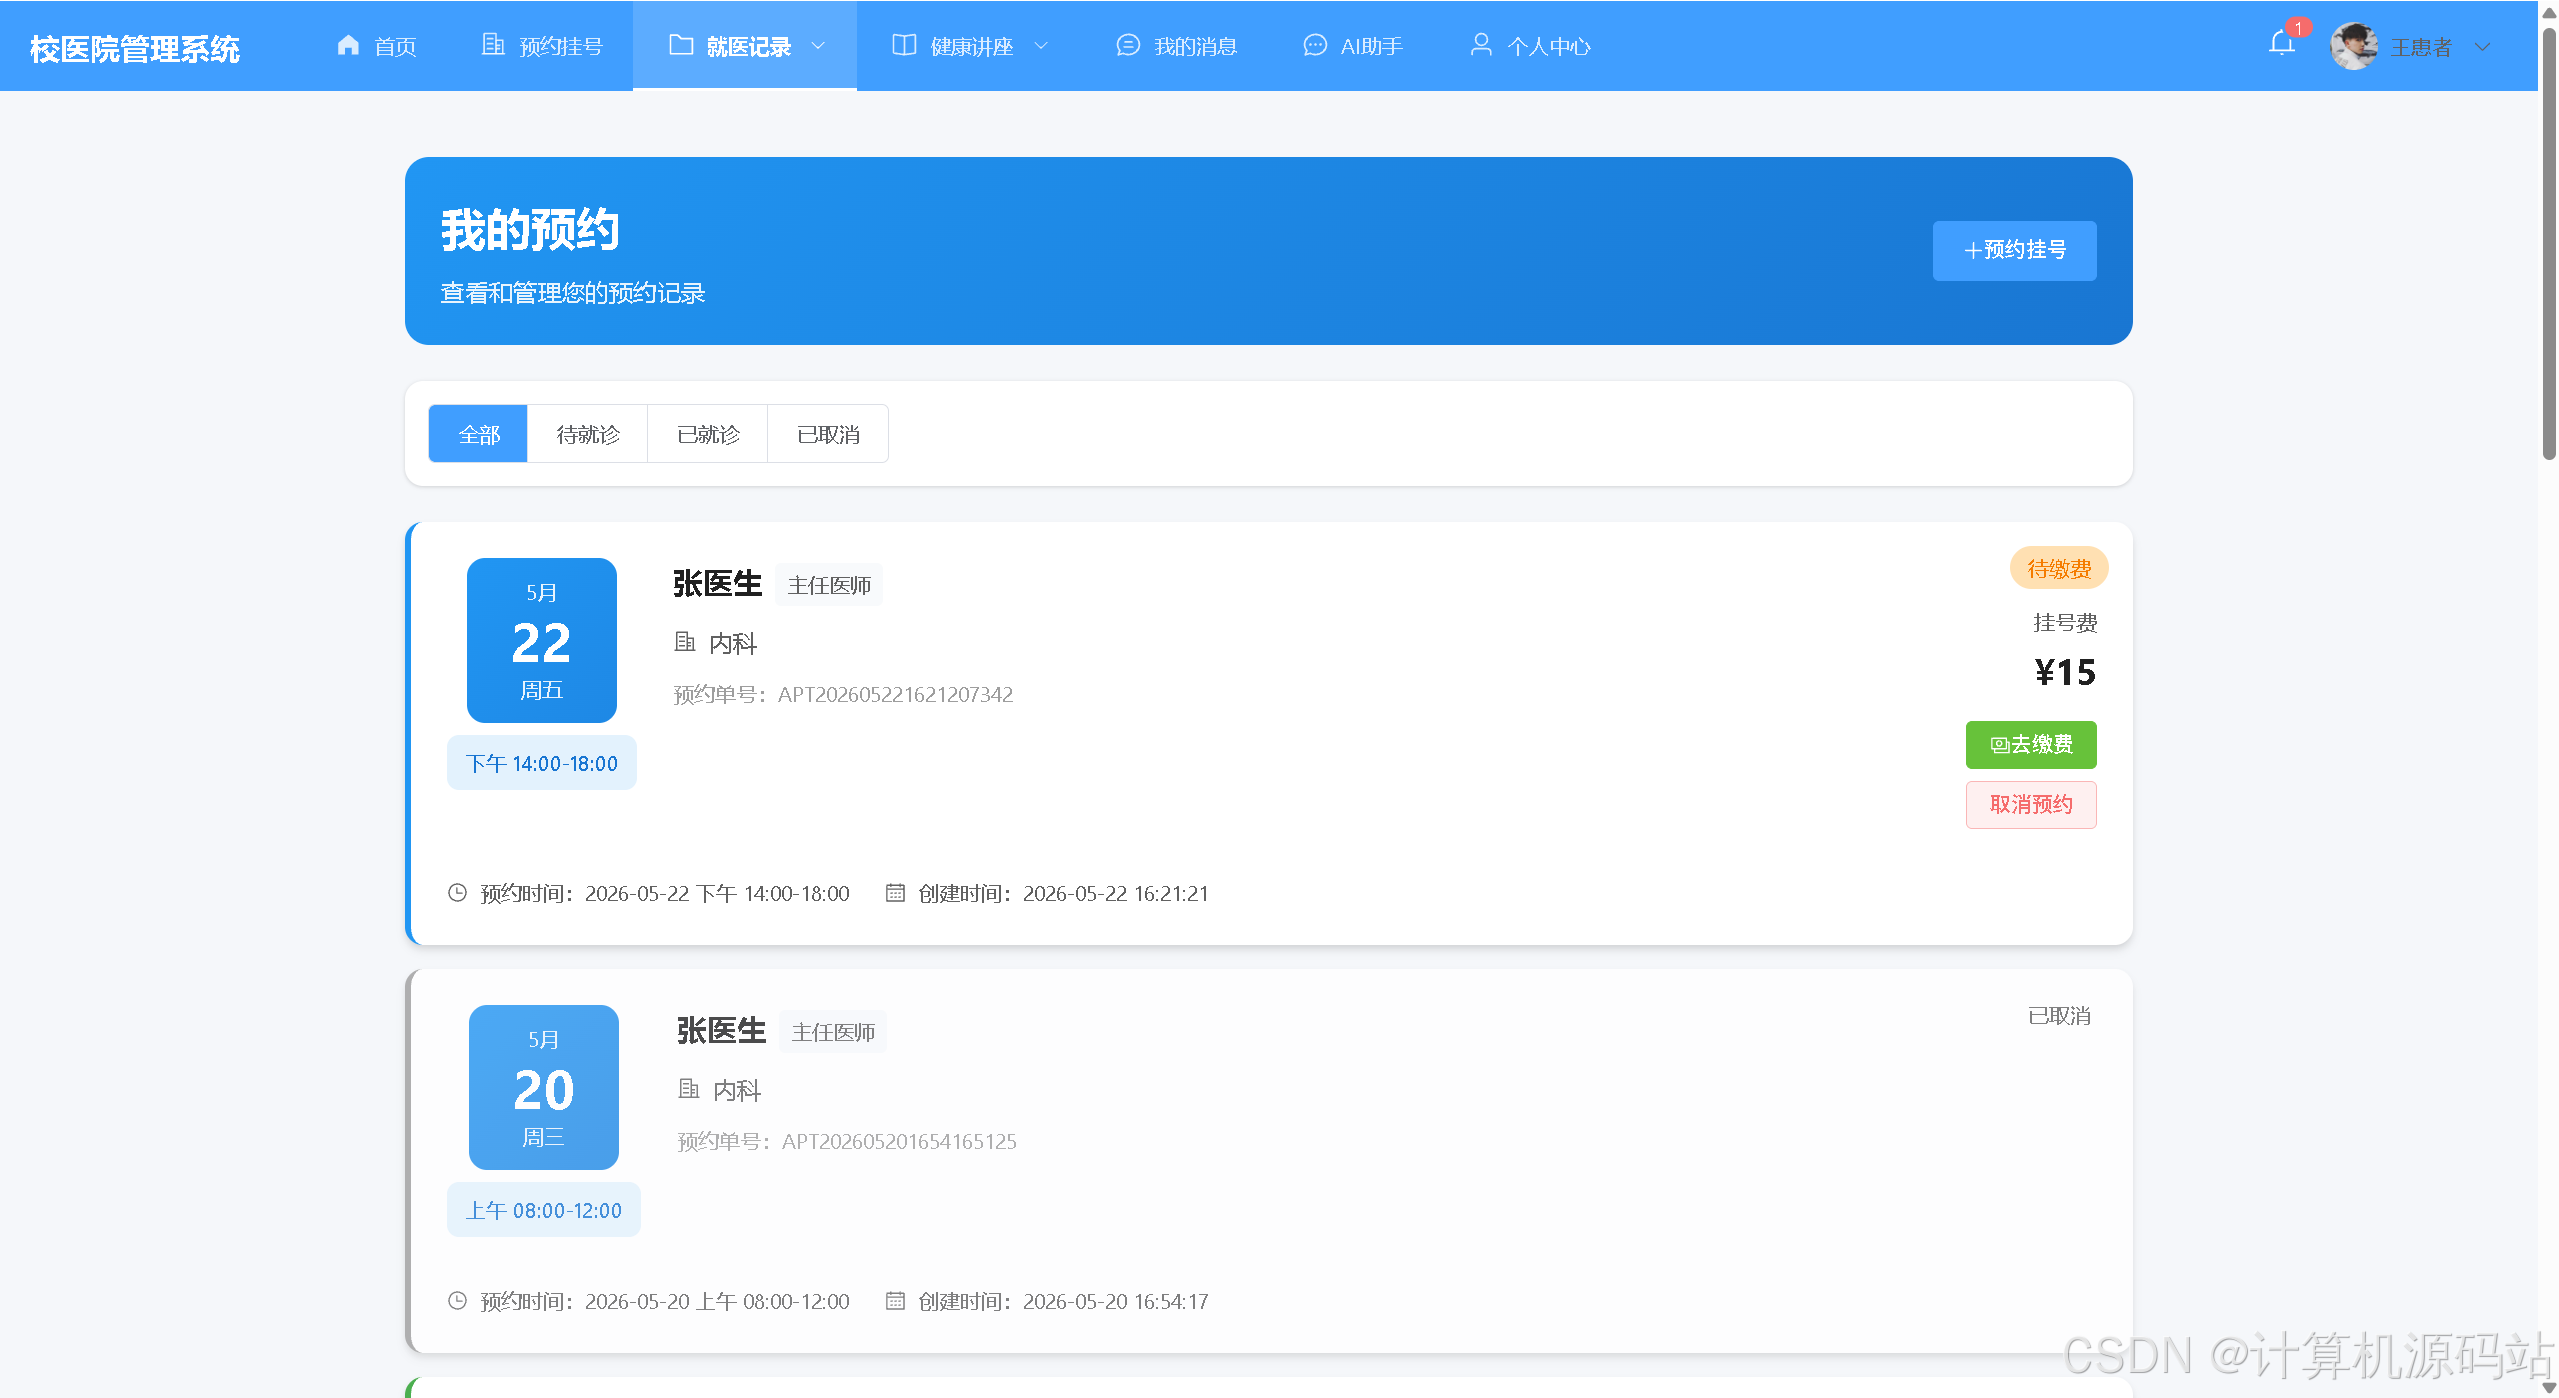The width and height of the screenshot is (2559, 1398).
Task: Click the chat bubble icon beside 我的消息
Action: (1128, 45)
